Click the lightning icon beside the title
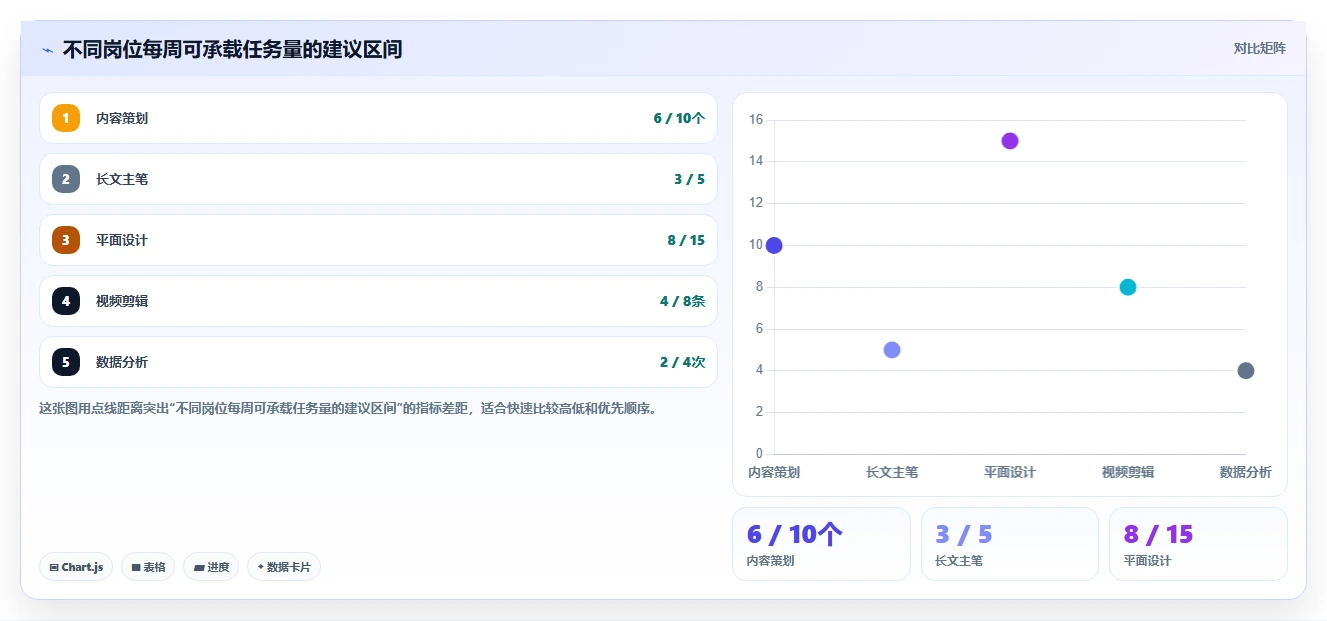Viewport: 1327px width, 621px height. (48, 50)
